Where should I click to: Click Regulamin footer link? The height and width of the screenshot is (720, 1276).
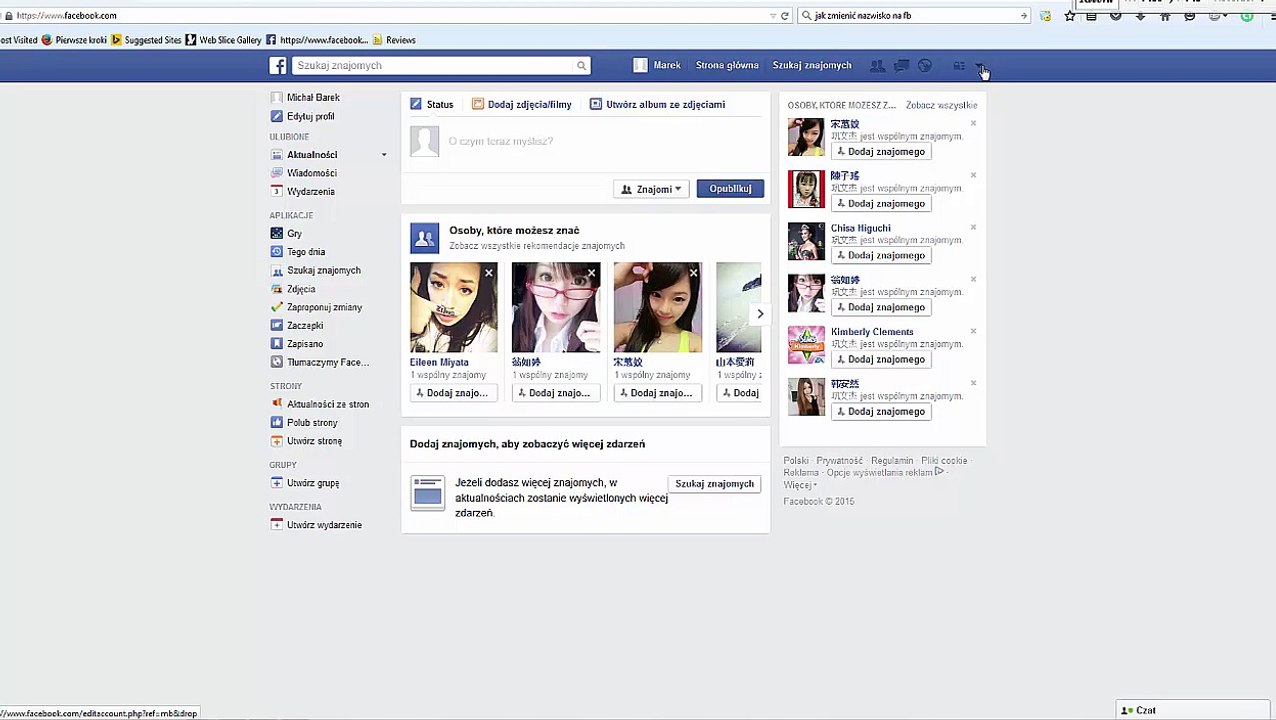(892, 461)
